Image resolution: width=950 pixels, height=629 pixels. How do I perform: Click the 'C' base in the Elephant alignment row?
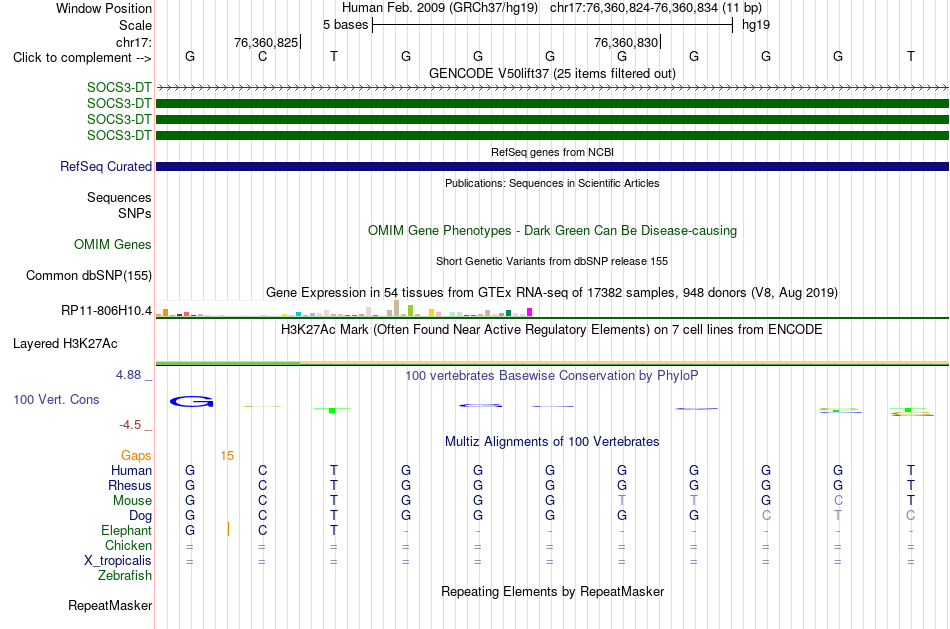click(x=262, y=531)
